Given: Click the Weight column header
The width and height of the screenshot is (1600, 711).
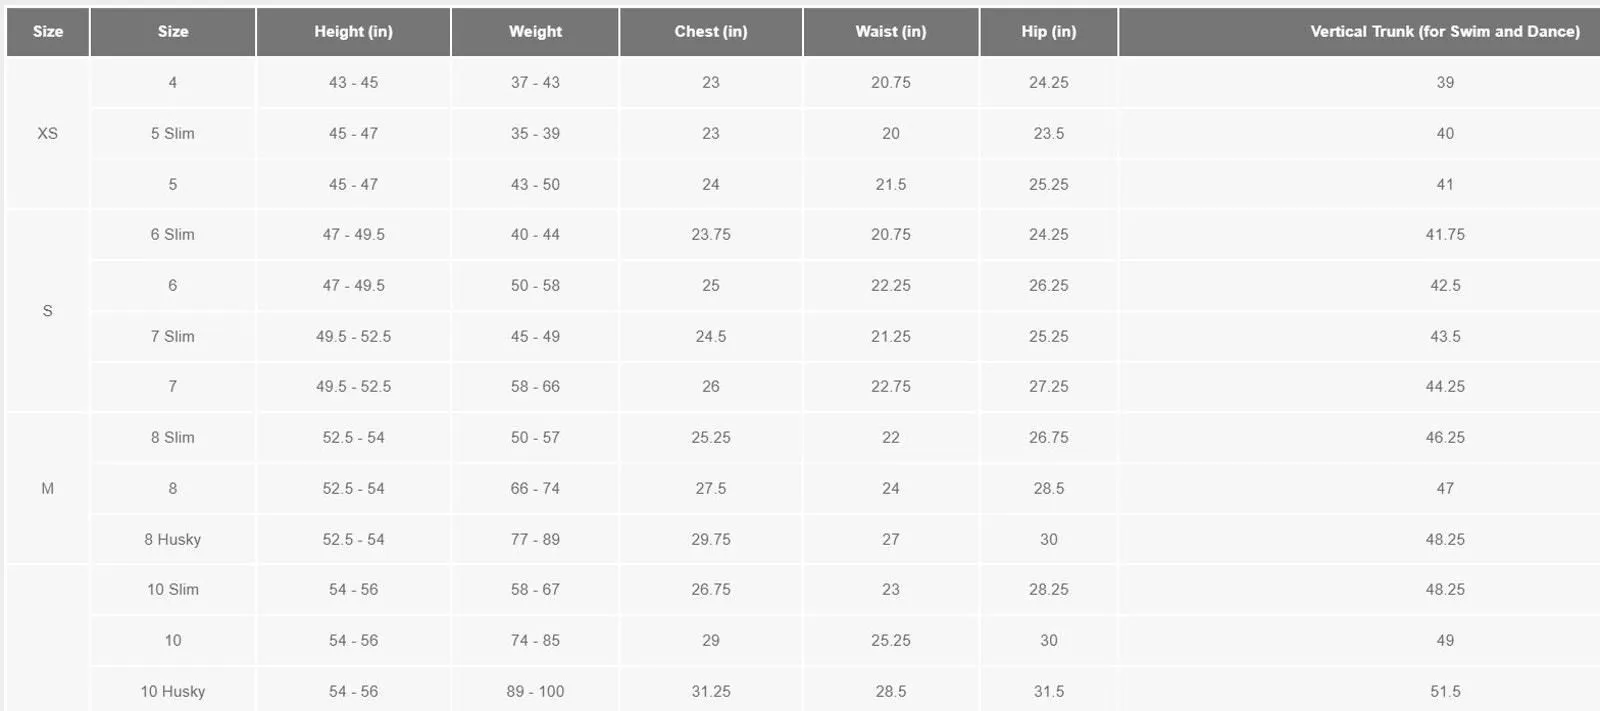Looking at the screenshot, I should tap(535, 31).
